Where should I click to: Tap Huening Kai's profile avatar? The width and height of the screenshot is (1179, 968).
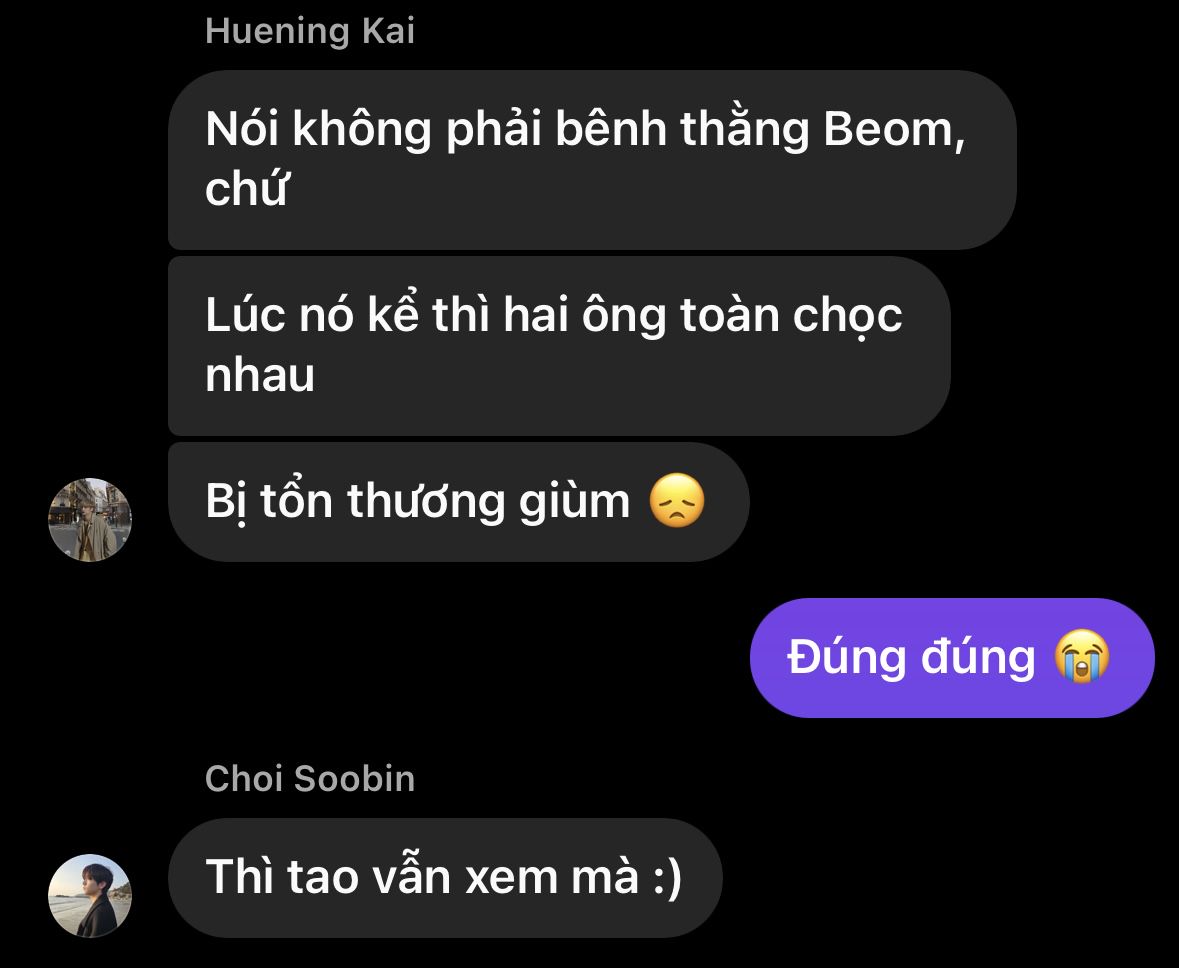(90, 520)
